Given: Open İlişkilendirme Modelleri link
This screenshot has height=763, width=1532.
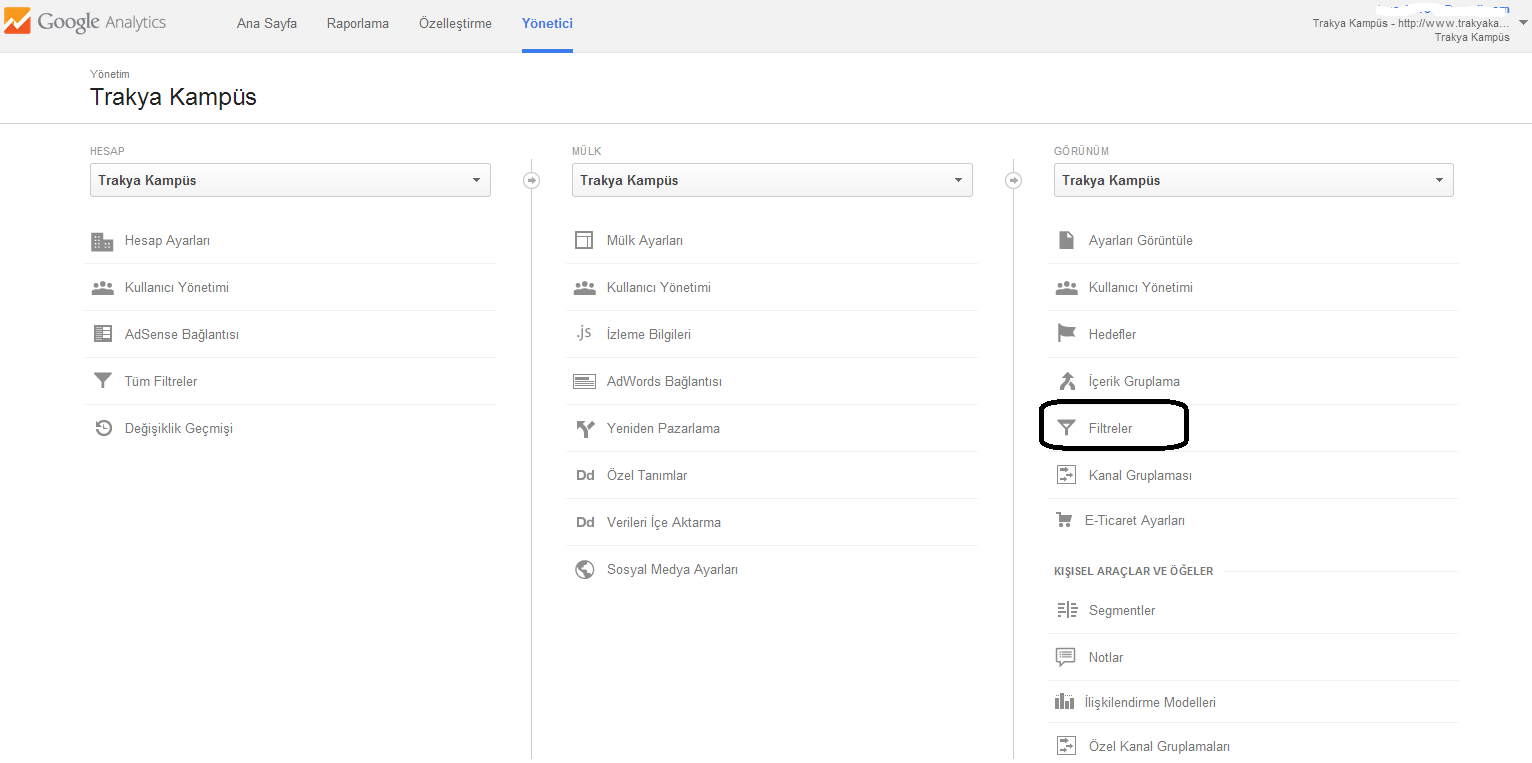Looking at the screenshot, I should pyautogui.click(x=1150, y=703).
